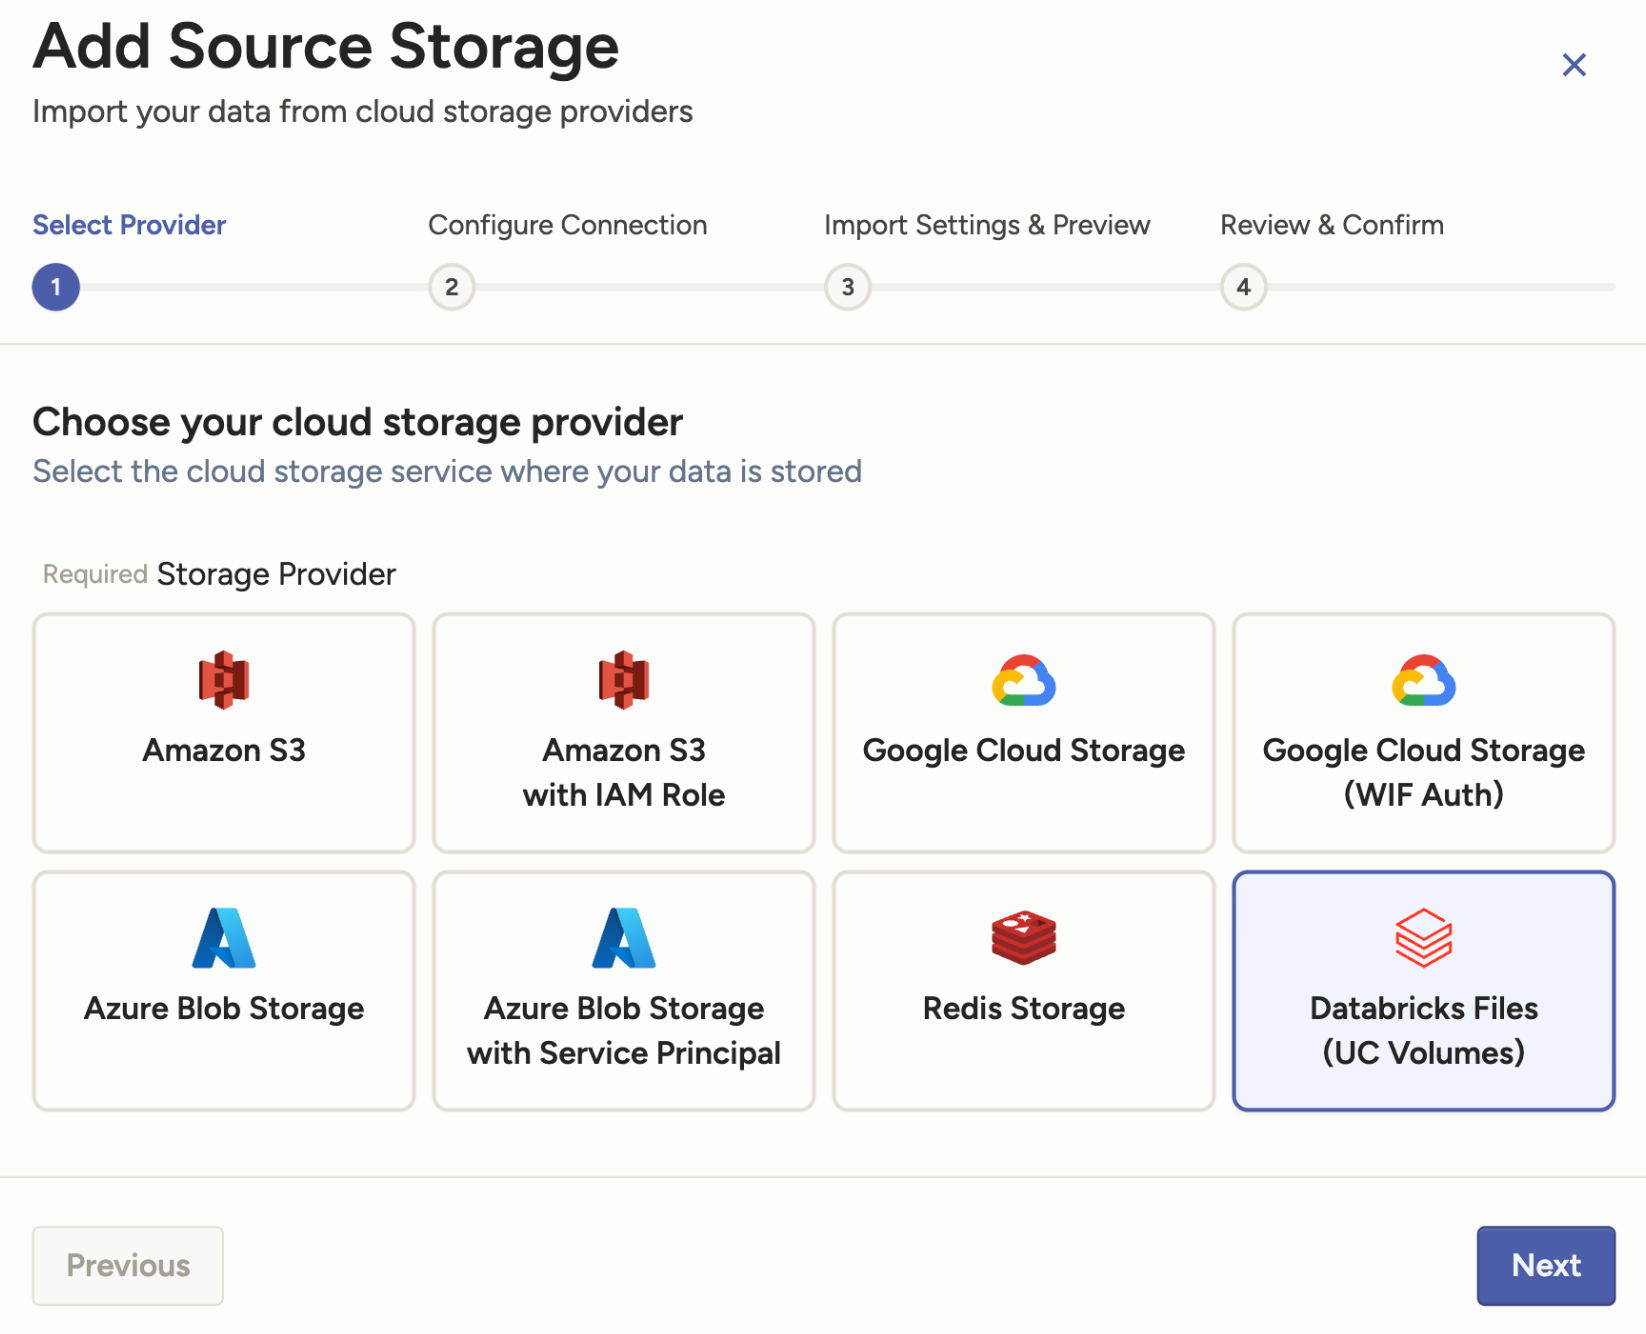The image size is (1646, 1334).
Task: Click the Google Cloud Storage (WIF Auth) logo
Action: point(1424,681)
